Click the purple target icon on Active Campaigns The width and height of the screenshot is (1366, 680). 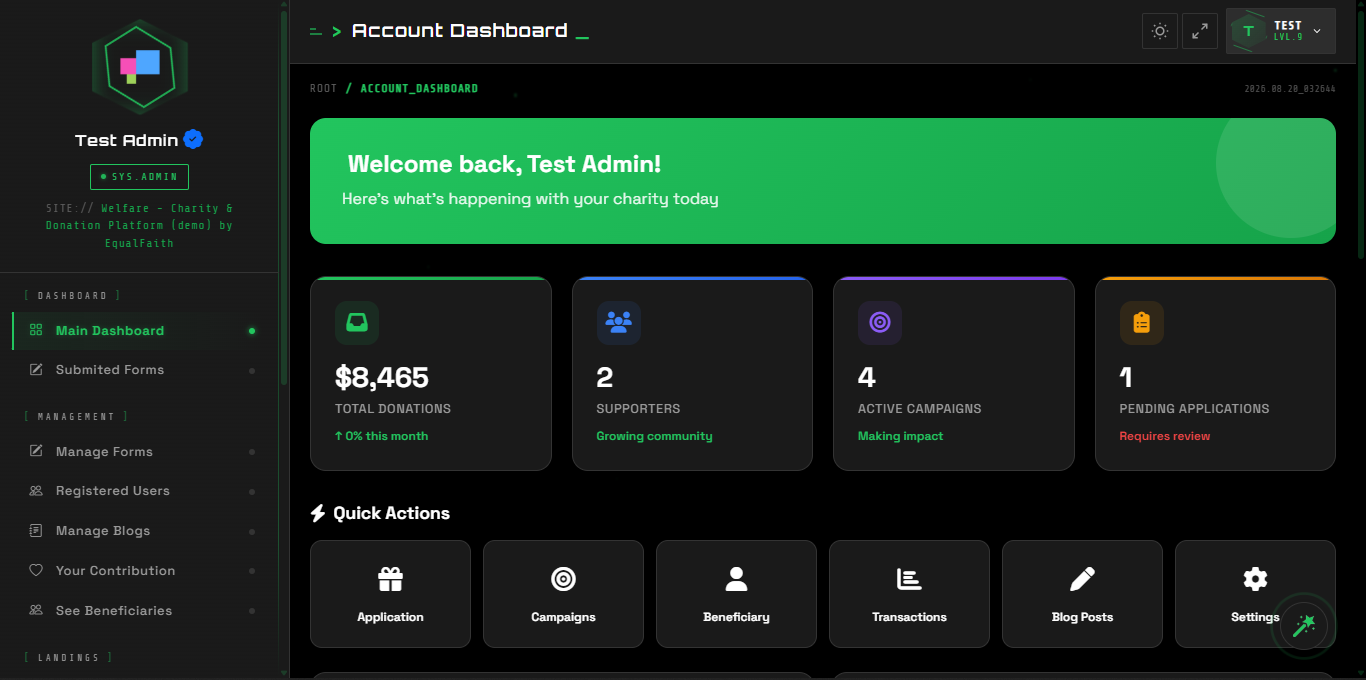(x=880, y=323)
